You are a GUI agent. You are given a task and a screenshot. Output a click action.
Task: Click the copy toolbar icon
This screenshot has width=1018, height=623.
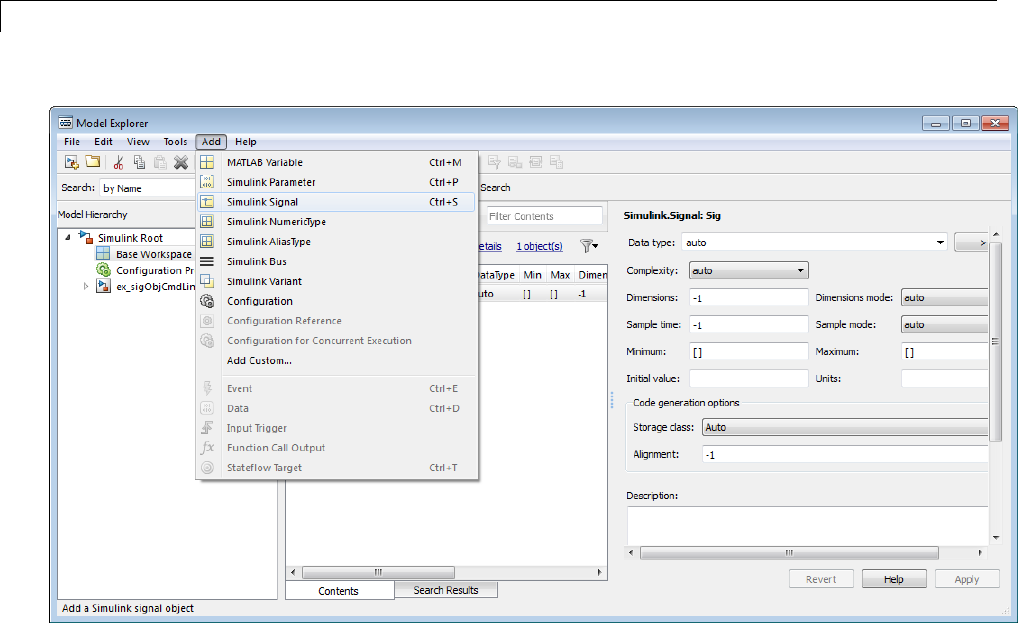tap(139, 162)
